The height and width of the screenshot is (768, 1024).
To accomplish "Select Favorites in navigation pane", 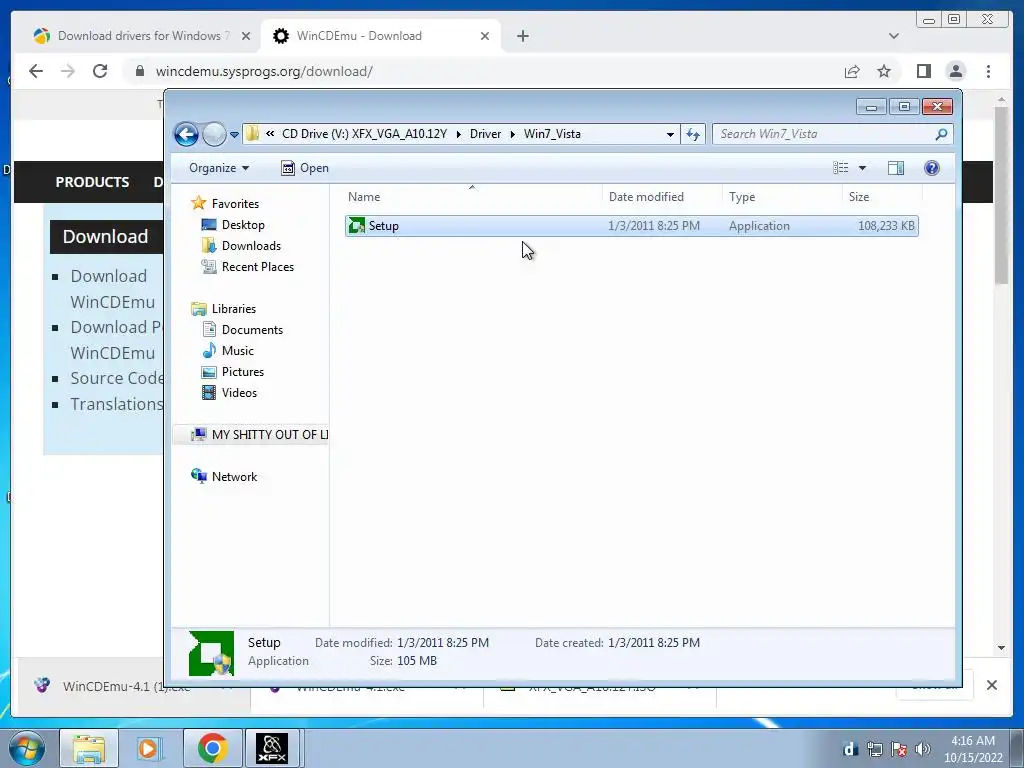I will point(225,204).
